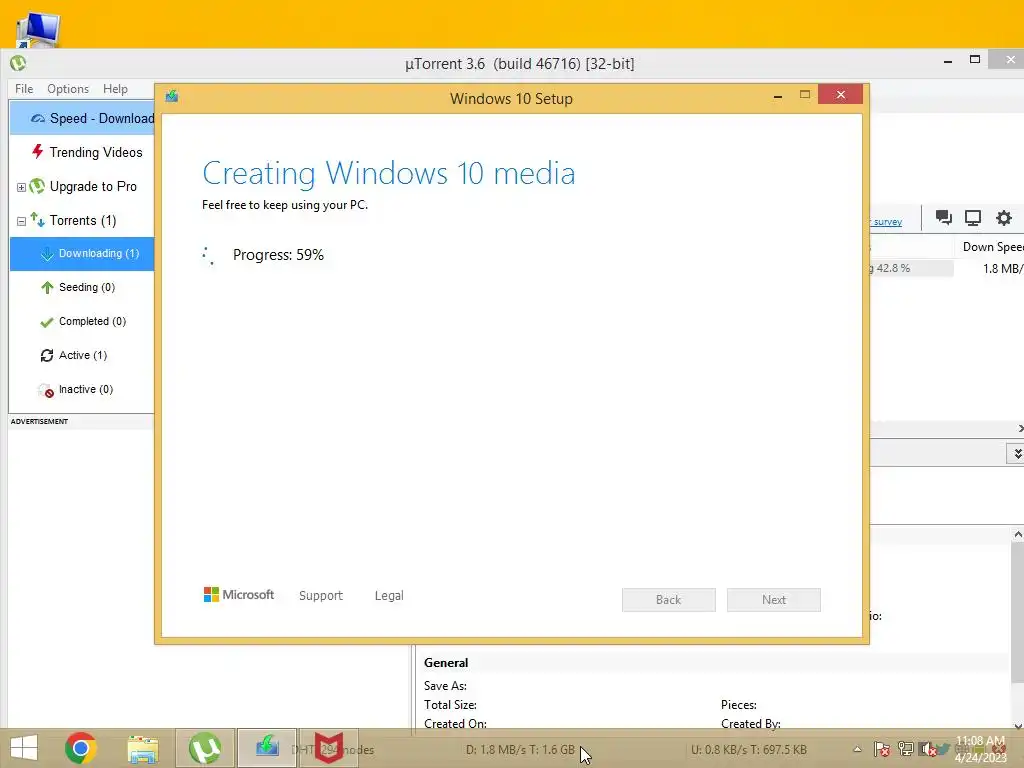Click the detail pane scroll up arrow
Screen dimensions: 1024x768
coord(1017,535)
